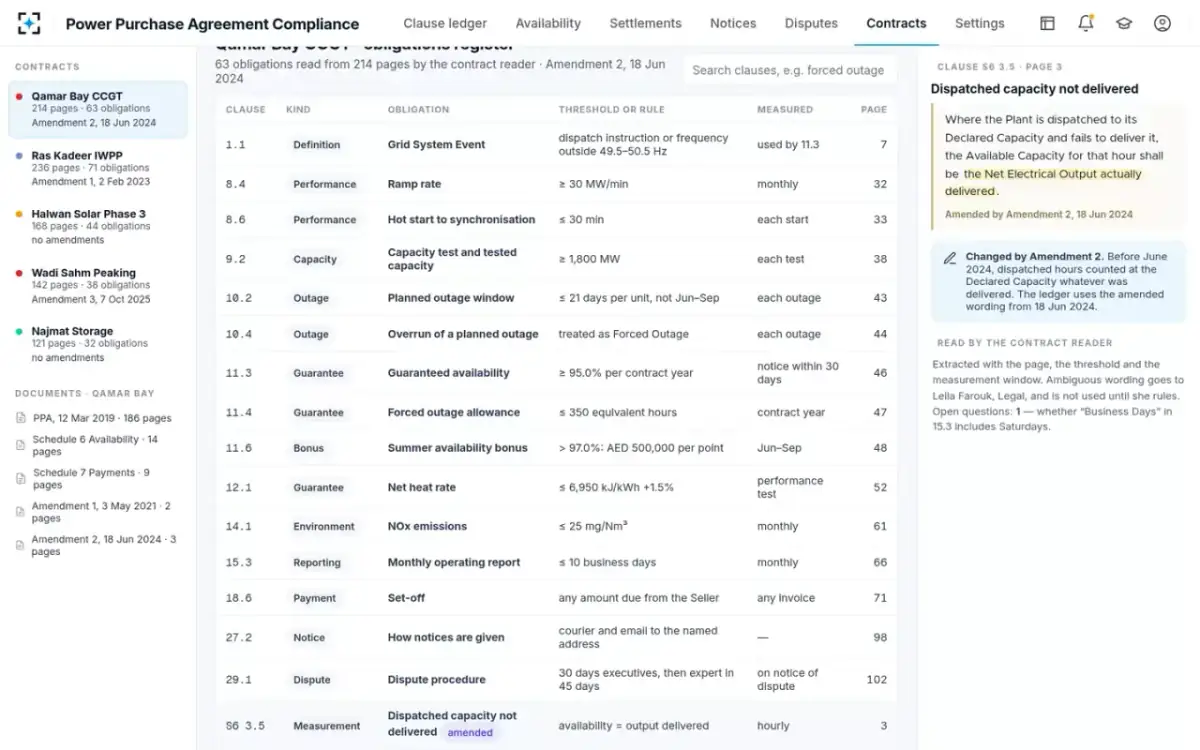Open Schedule 6 Availability document

97,445
